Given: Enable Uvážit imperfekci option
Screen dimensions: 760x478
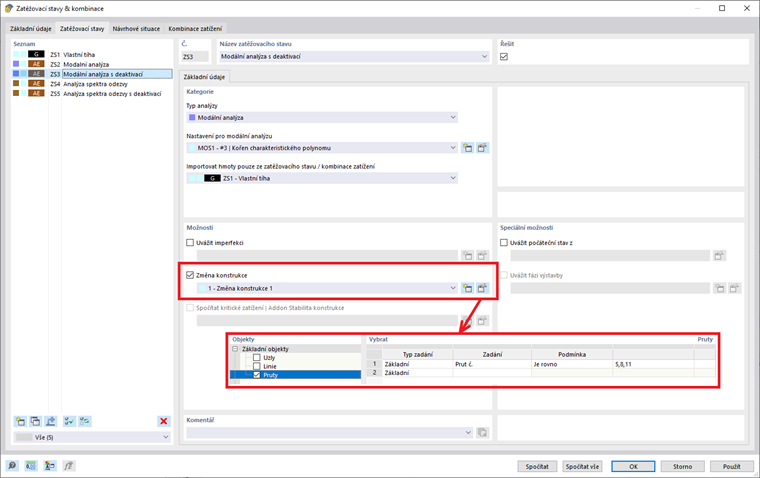Looking at the screenshot, I should coord(190,242).
